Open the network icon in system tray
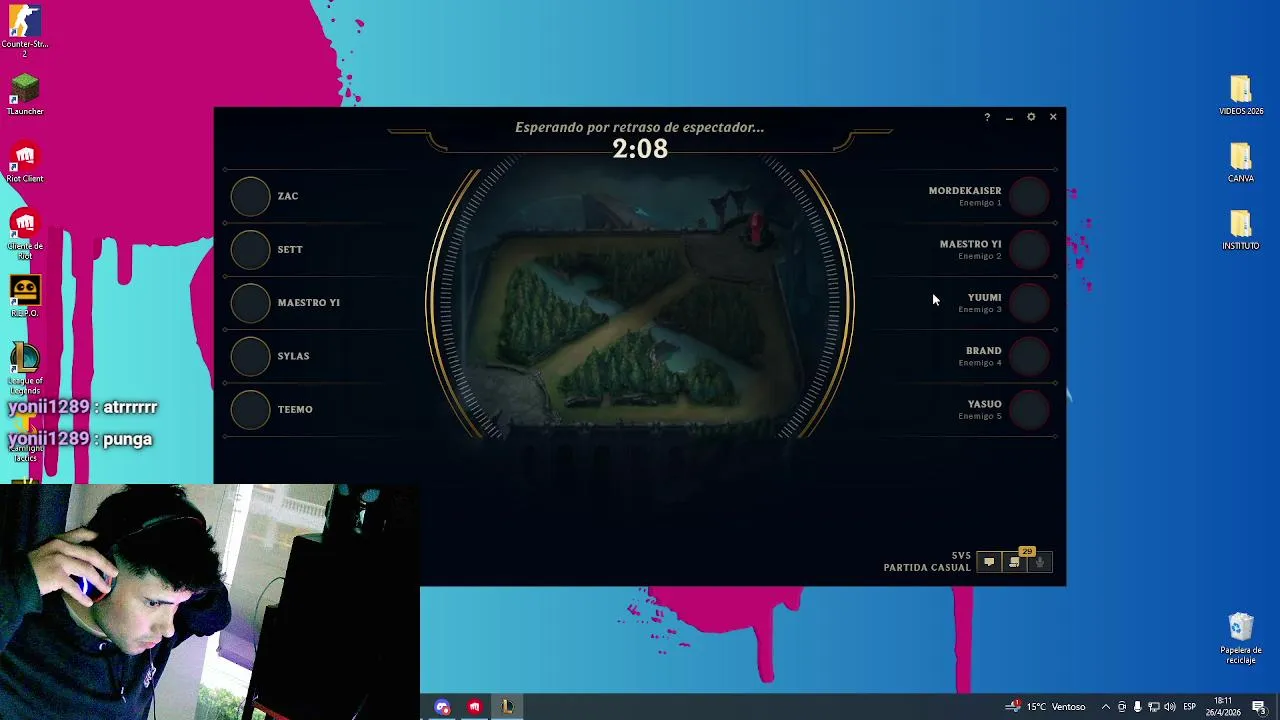Viewport: 1280px width, 720px height. [1154, 707]
